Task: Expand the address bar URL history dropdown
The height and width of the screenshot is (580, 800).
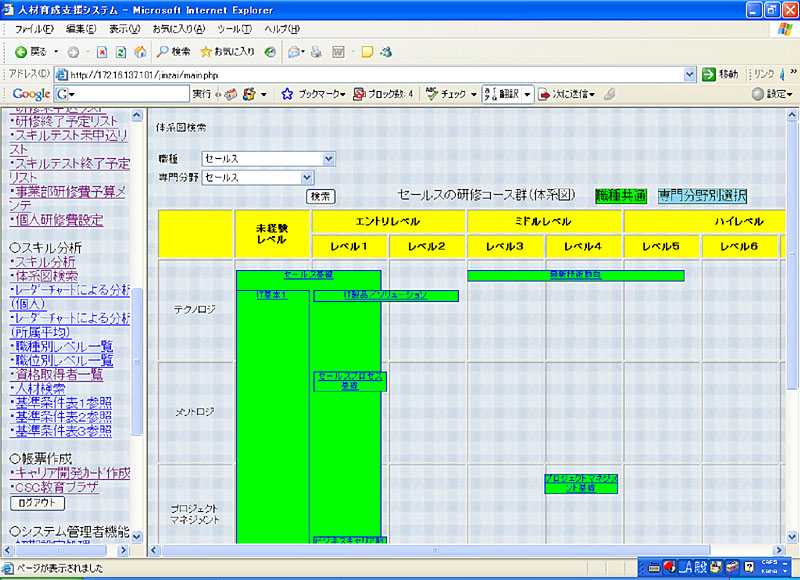Action: pos(690,74)
